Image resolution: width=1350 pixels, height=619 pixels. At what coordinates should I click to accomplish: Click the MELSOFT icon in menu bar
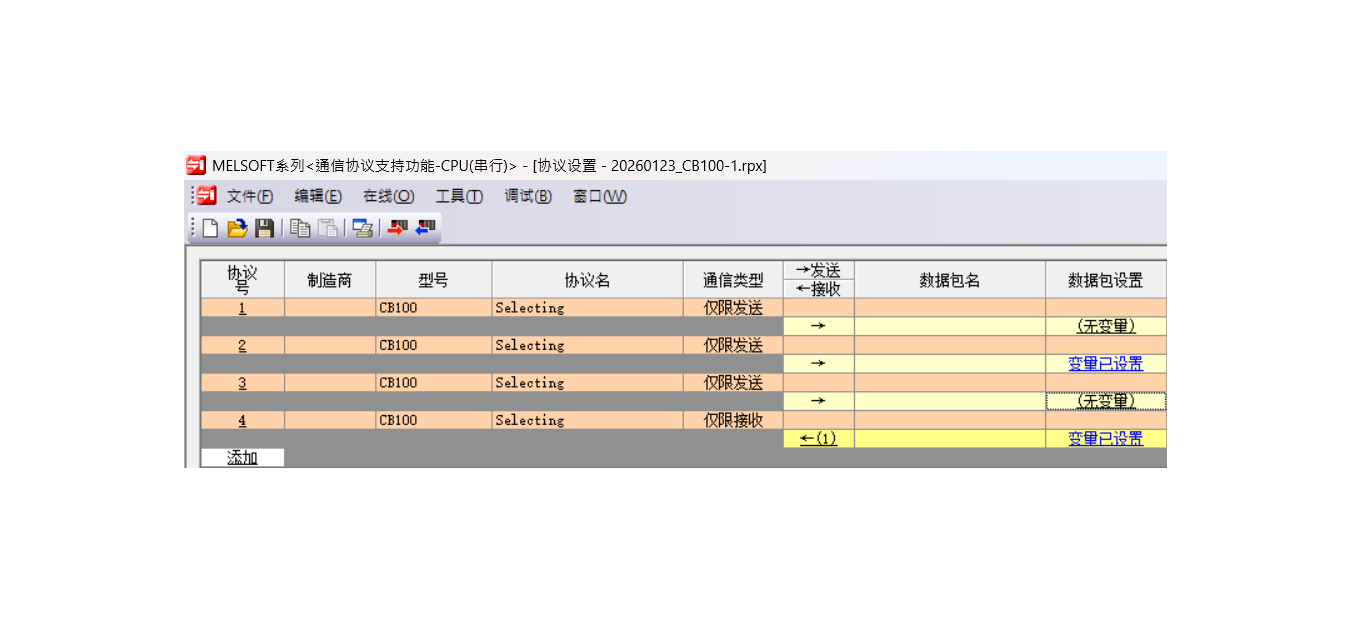[x=206, y=196]
